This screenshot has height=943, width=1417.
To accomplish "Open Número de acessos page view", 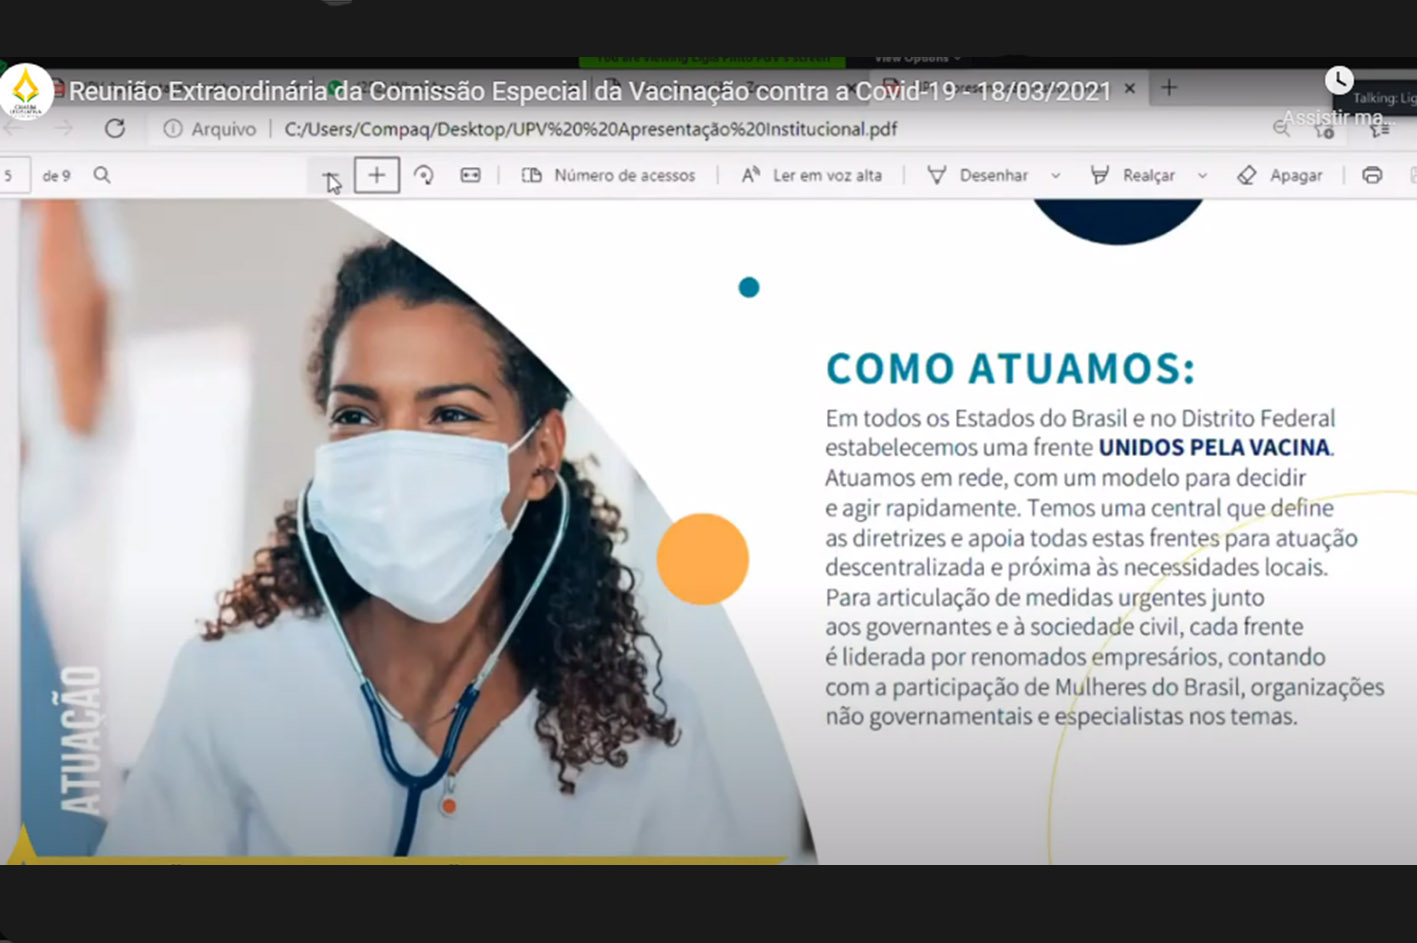I will click(x=609, y=175).
